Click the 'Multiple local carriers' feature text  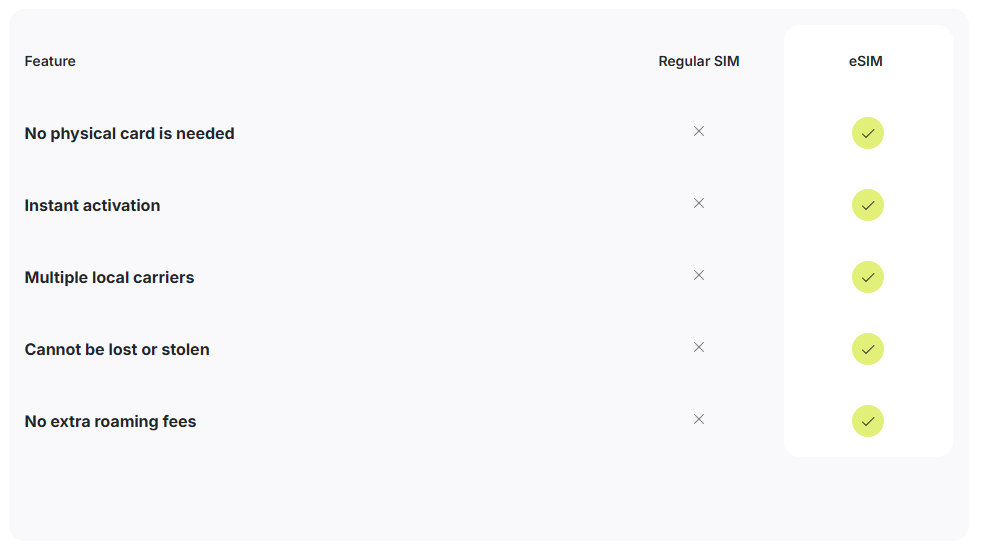pos(109,277)
